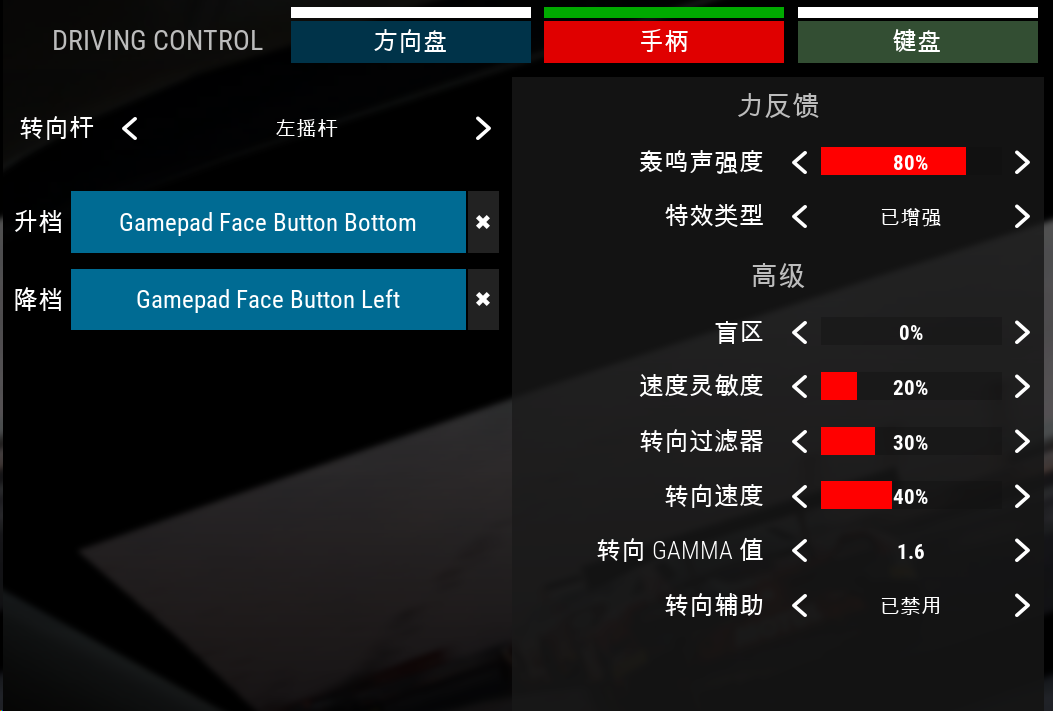
Task: Increase 盲区 value with right arrow
Action: click(1021, 332)
